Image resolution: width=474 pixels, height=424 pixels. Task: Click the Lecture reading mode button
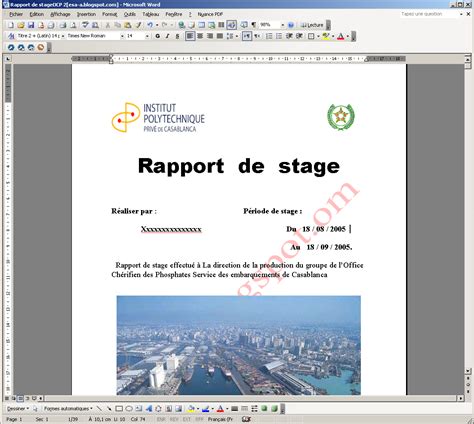[312, 25]
